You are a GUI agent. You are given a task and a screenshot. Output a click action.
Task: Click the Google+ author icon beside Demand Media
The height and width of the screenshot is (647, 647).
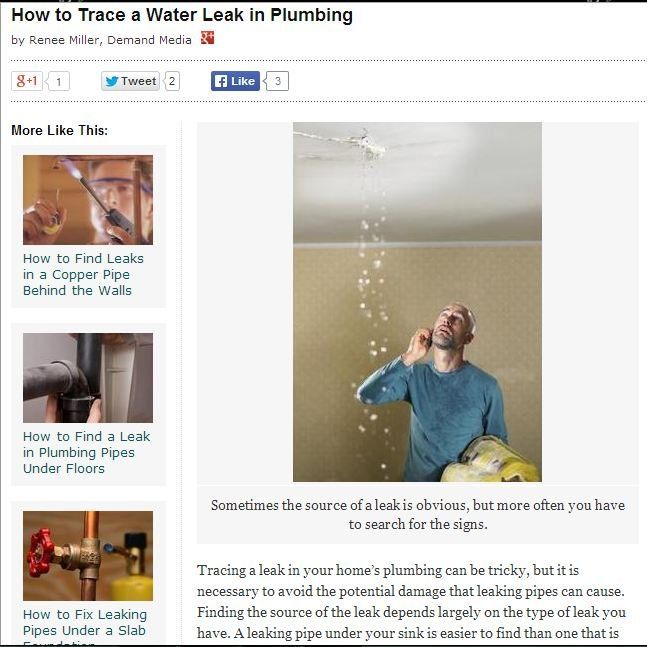[x=207, y=38]
